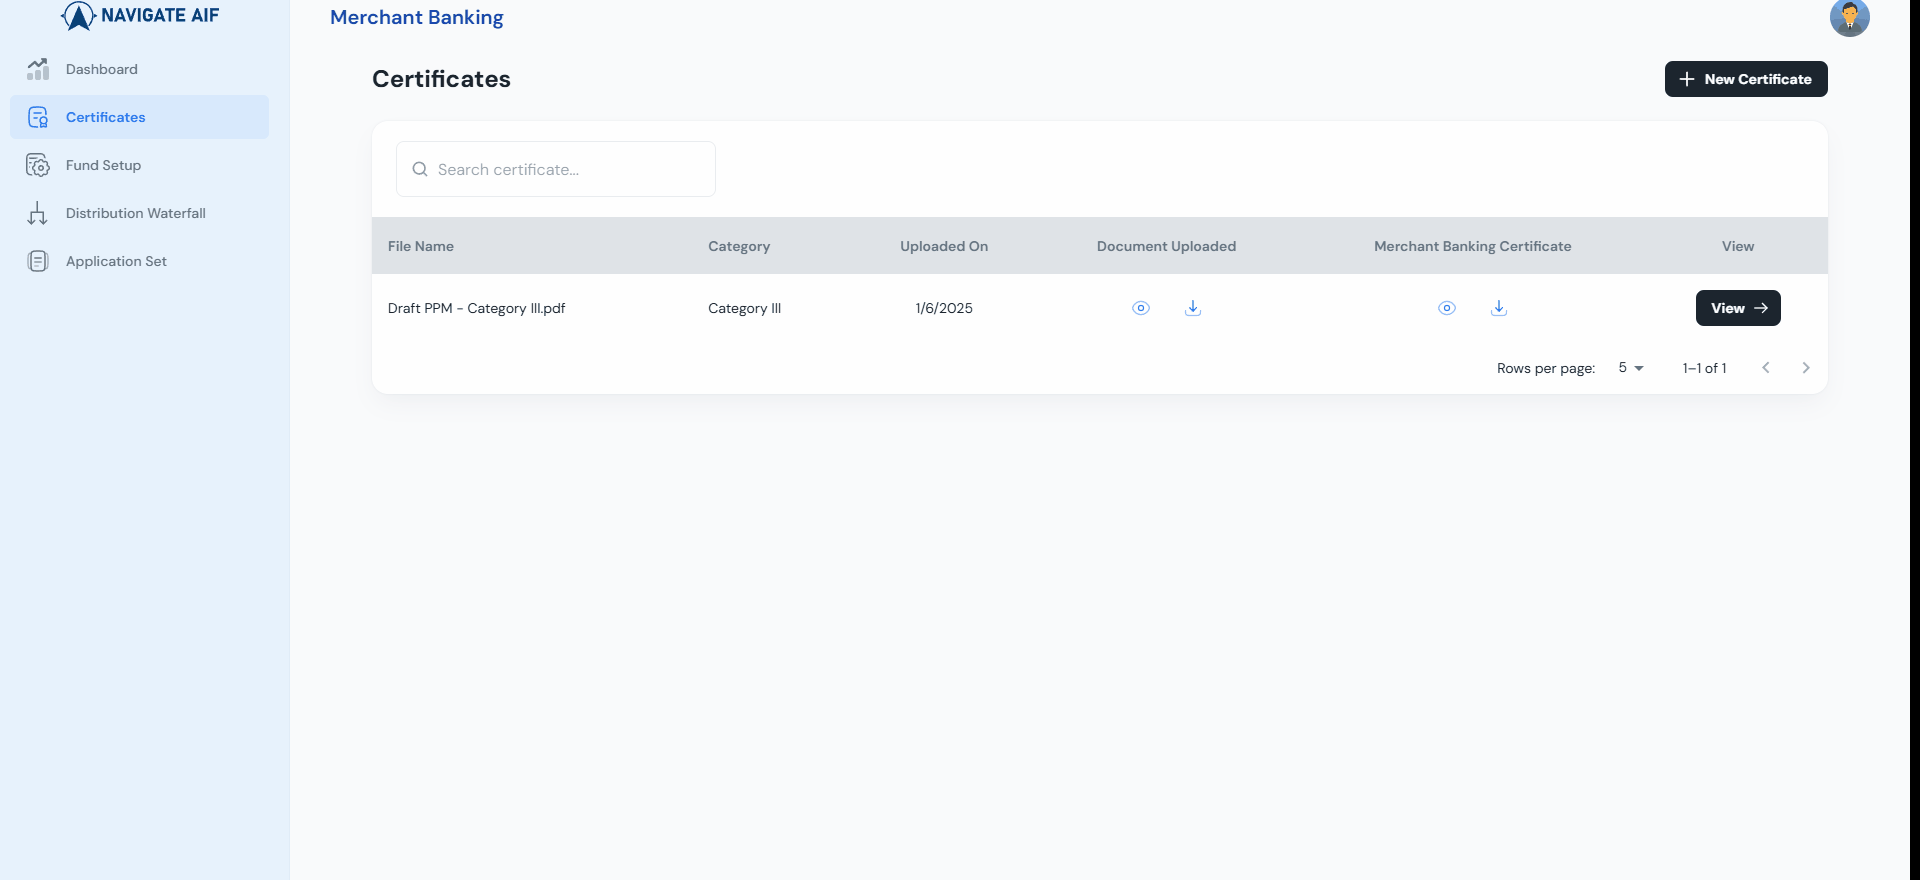The width and height of the screenshot is (1920, 880).
Task: Click the Document Uploaded column header
Action: pos(1166,246)
